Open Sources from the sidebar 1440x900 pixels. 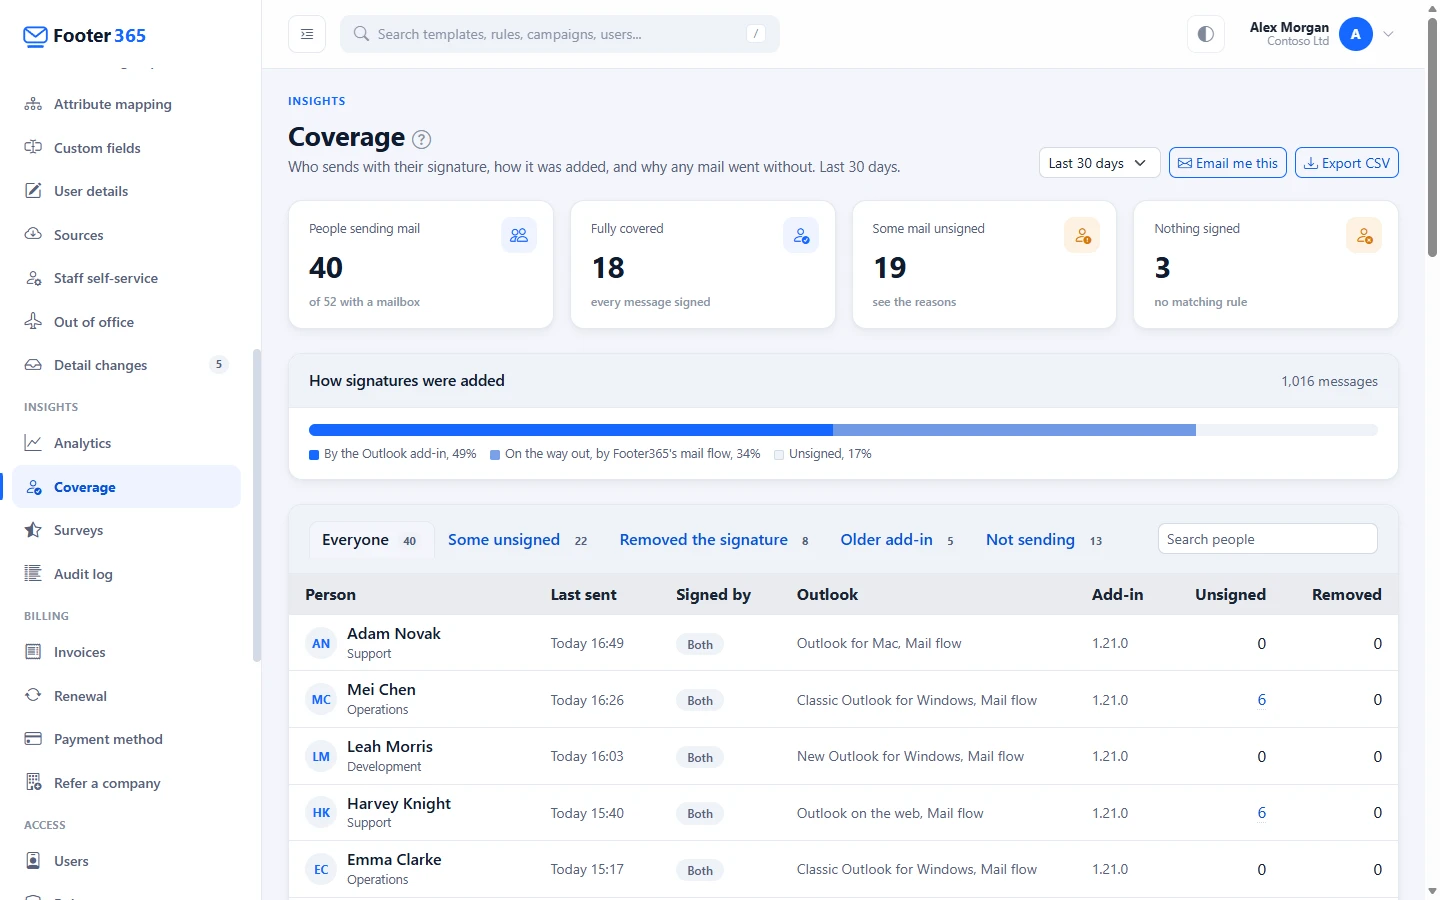click(x=126, y=235)
